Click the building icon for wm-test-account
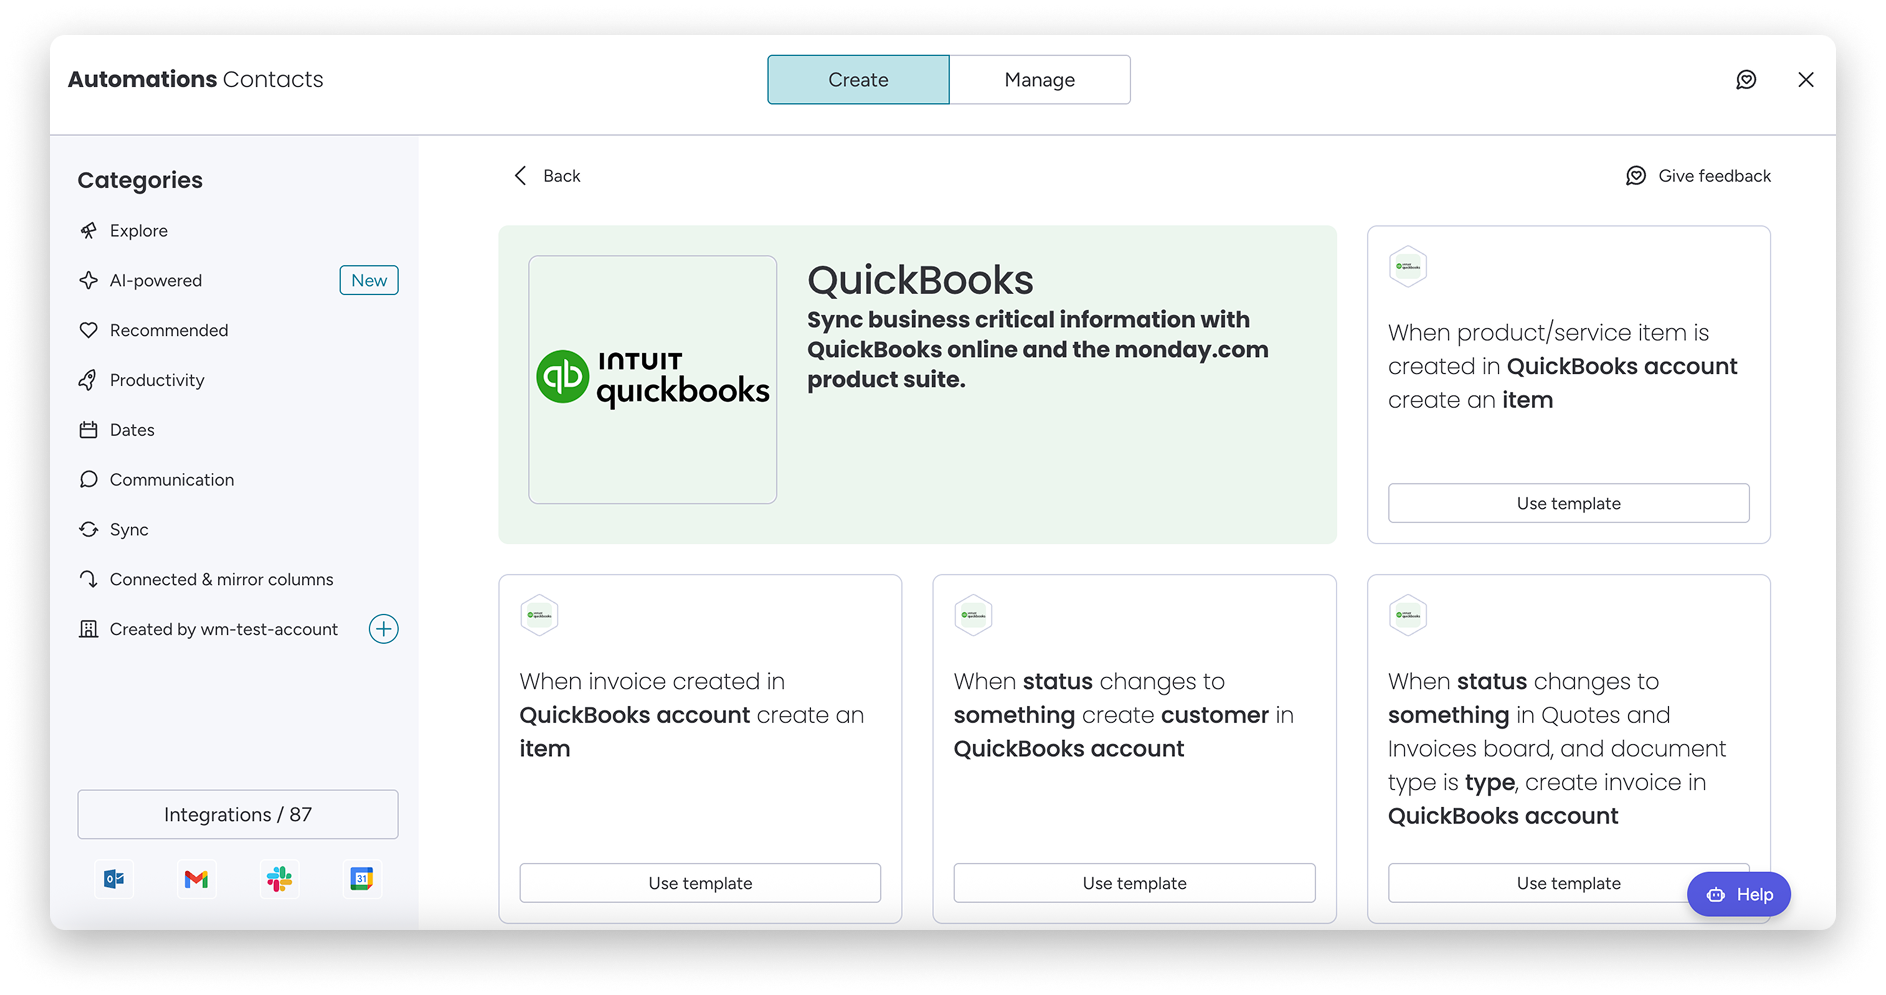Screen dimensions: 1886x995 [89, 629]
